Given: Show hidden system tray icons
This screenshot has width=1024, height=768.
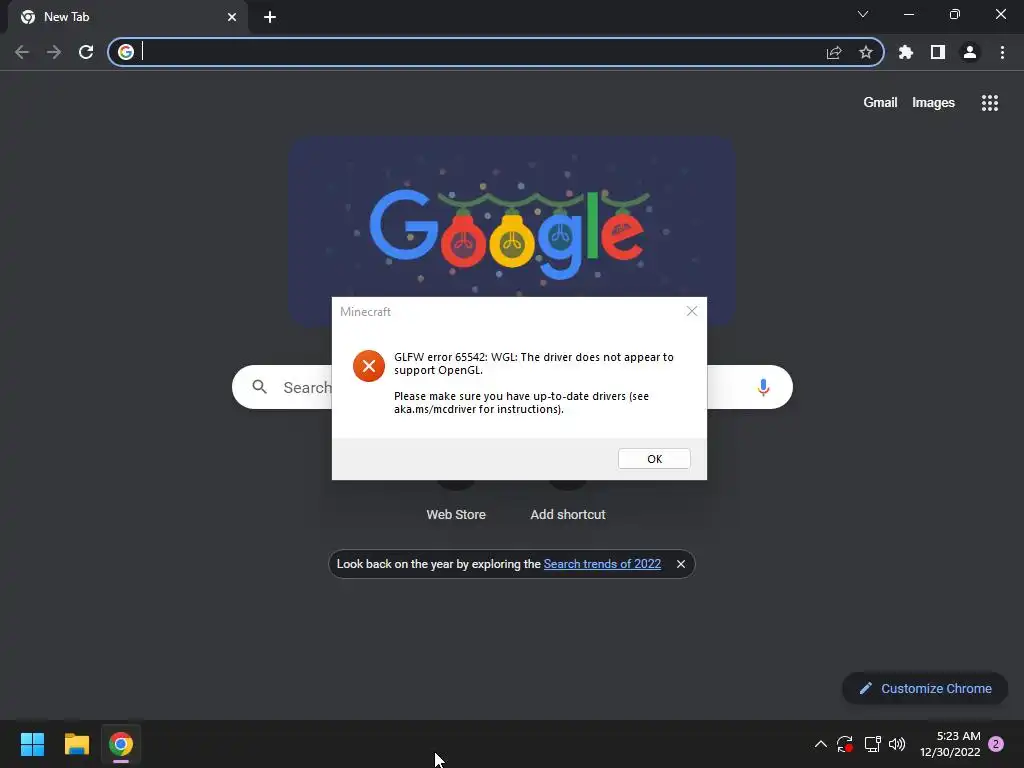Looking at the screenshot, I should point(821,744).
